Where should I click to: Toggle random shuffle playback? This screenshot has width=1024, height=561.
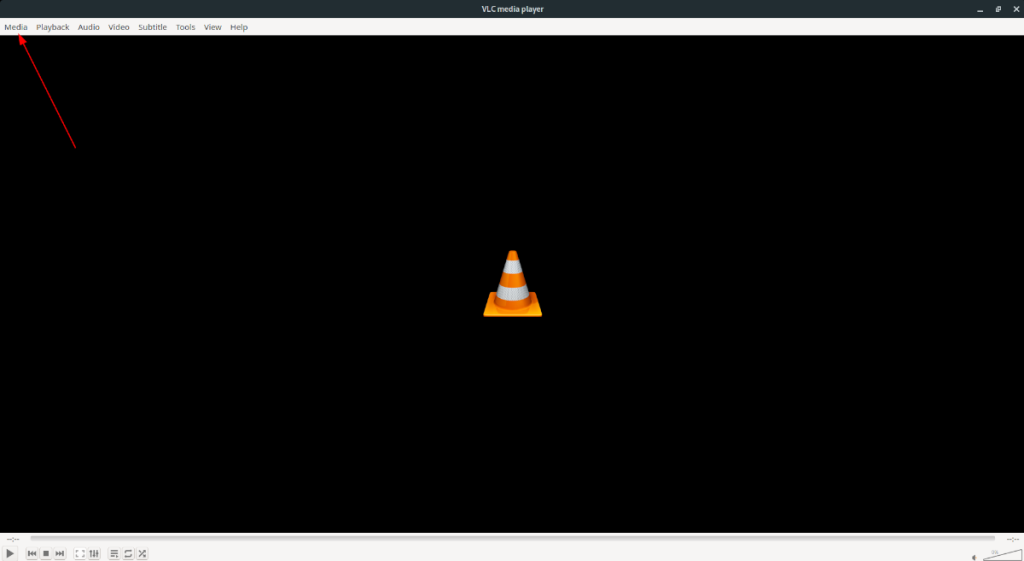[x=142, y=553]
